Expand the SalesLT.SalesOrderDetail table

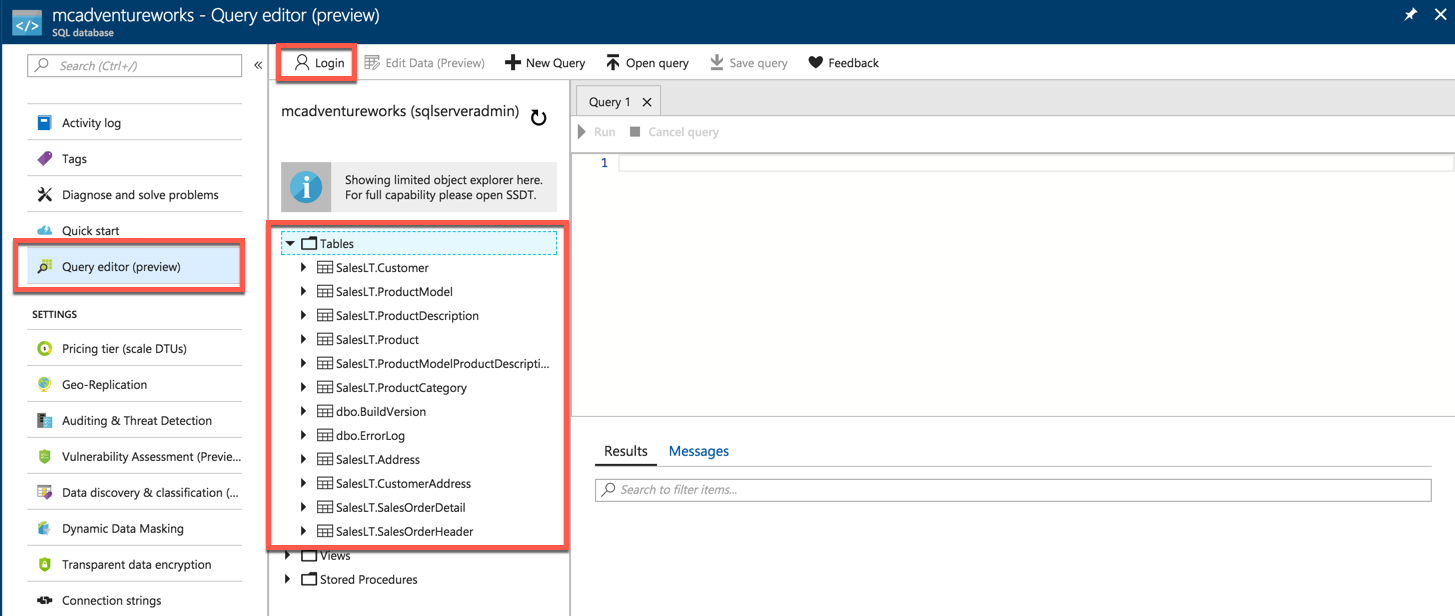304,508
